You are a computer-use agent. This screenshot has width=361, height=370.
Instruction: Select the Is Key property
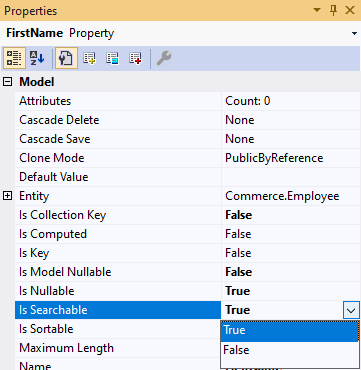pos(118,253)
